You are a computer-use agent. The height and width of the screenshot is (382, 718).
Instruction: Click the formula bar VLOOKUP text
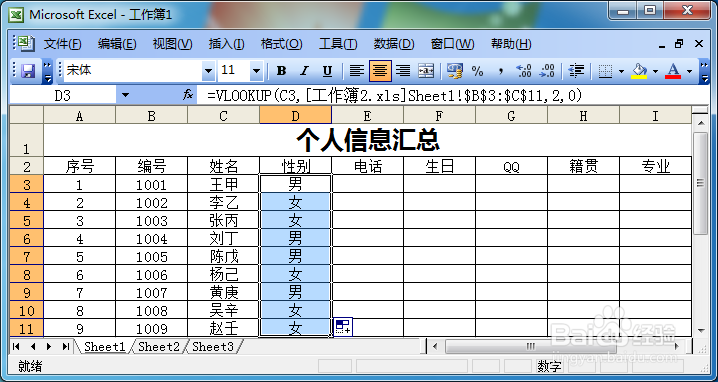pyautogui.click(x=394, y=95)
